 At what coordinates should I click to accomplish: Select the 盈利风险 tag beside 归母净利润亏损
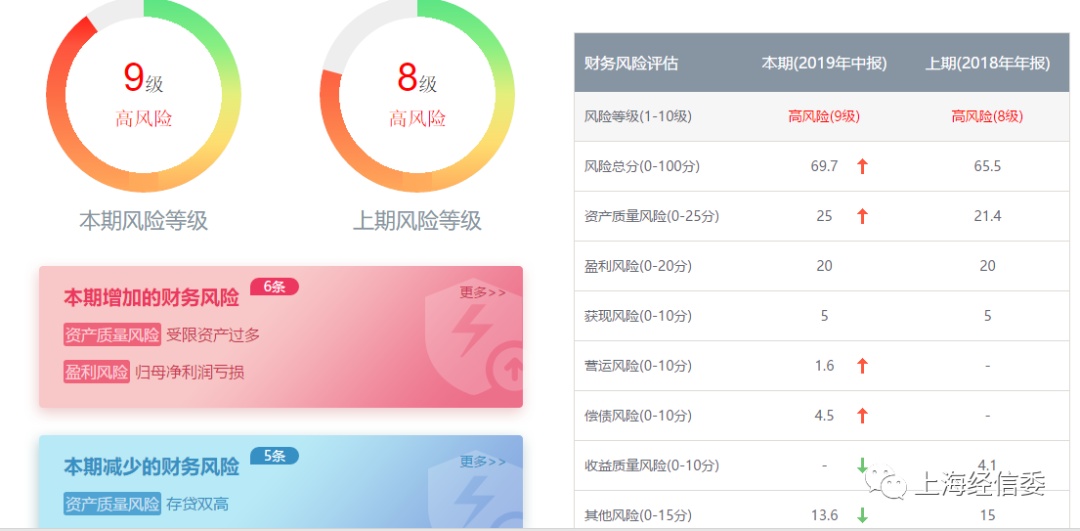coord(96,372)
